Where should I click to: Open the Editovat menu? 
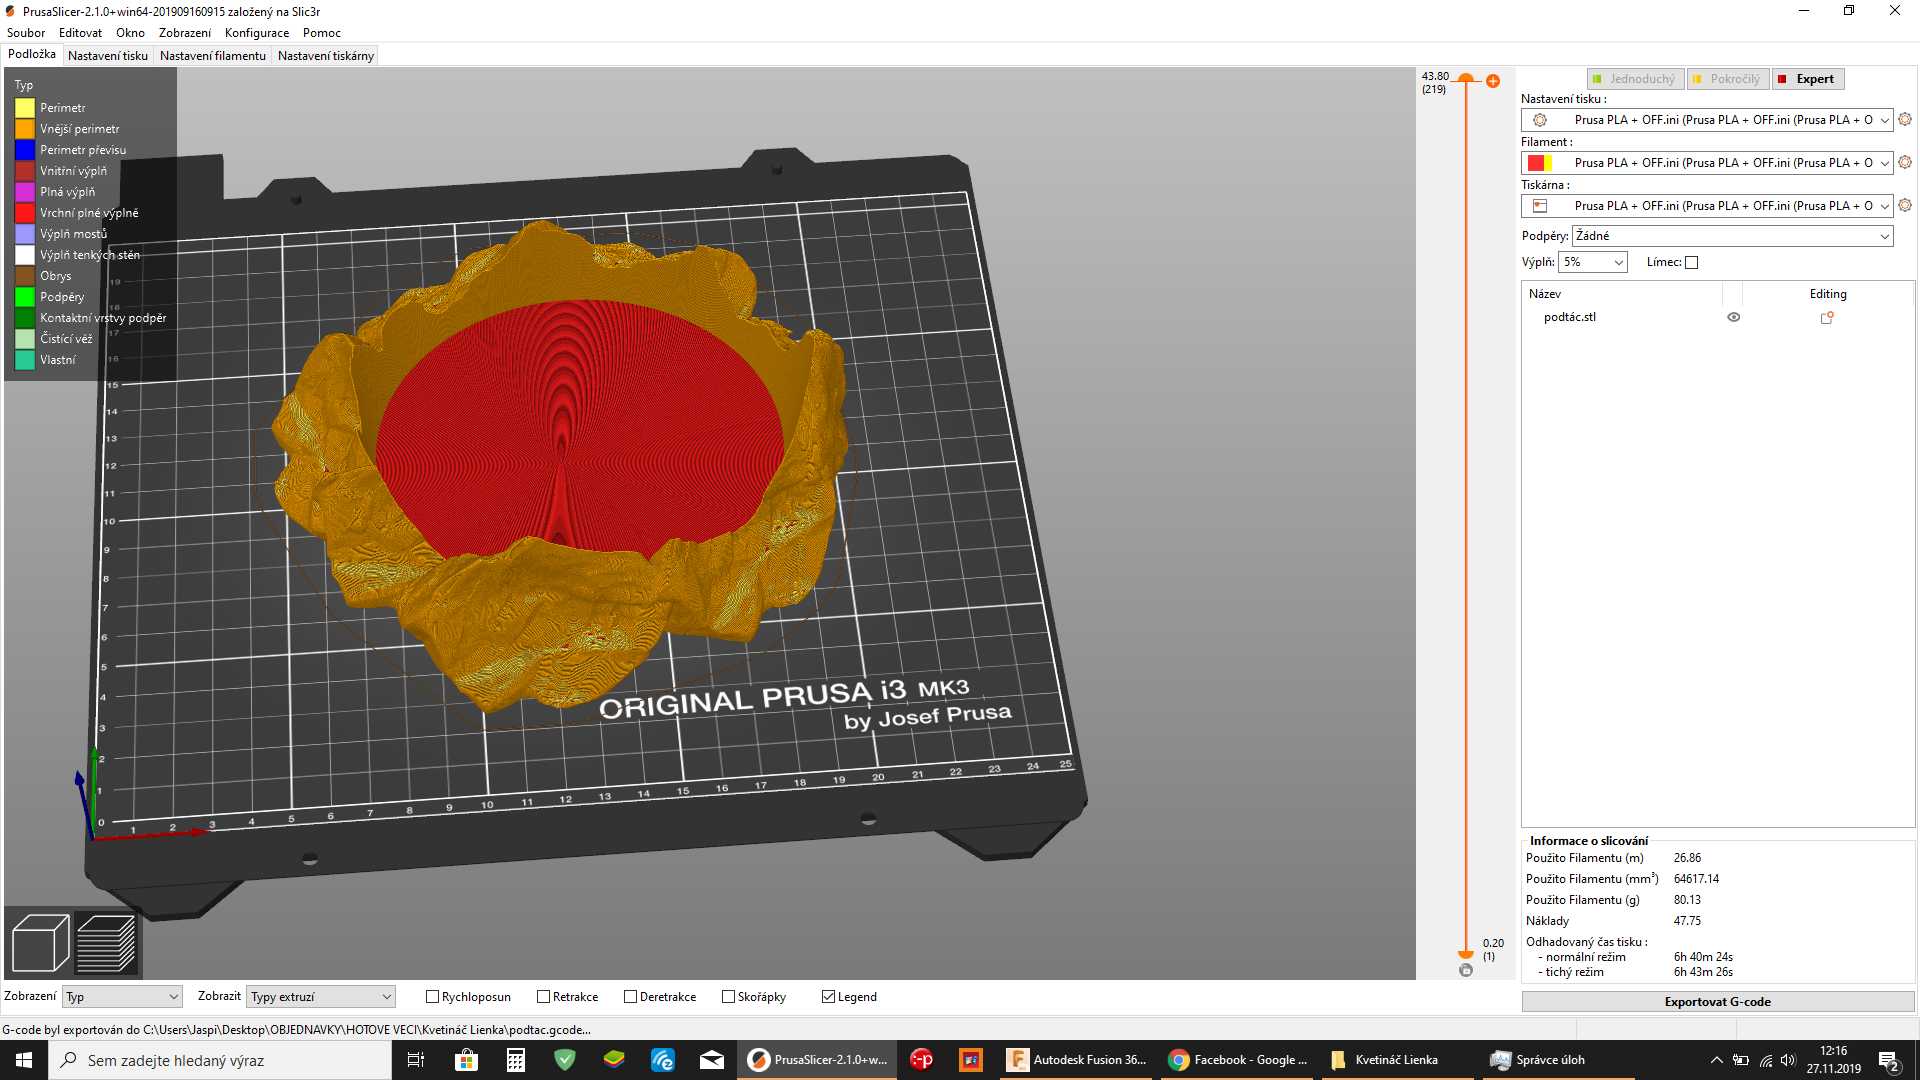coord(80,33)
